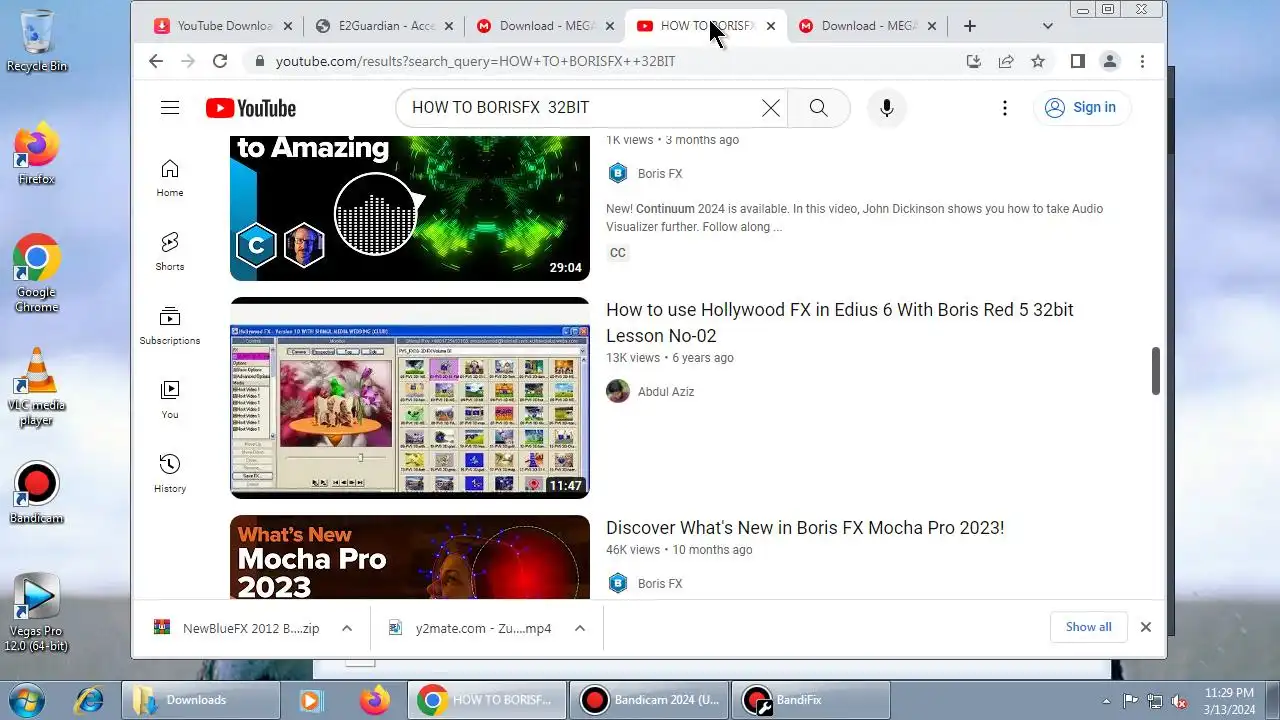Open Bandicam desktop shortcut
This screenshot has height=720, width=1280.
[x=37, y=492]
